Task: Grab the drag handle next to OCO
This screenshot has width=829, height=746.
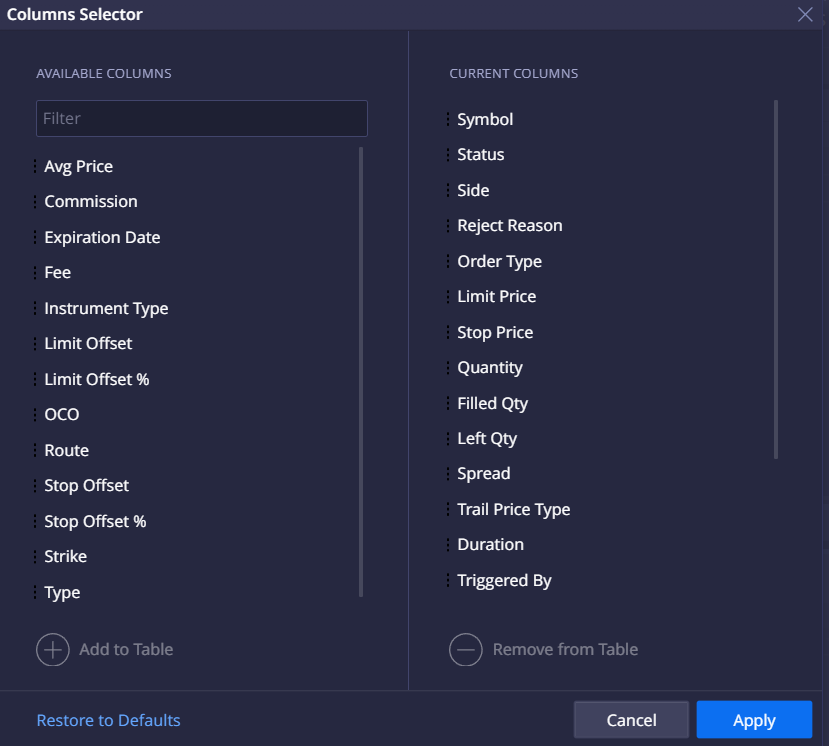Action: click(35, 415)
